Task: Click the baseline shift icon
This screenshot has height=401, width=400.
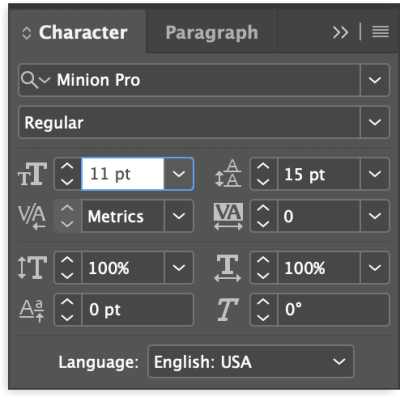Action: 32,310
